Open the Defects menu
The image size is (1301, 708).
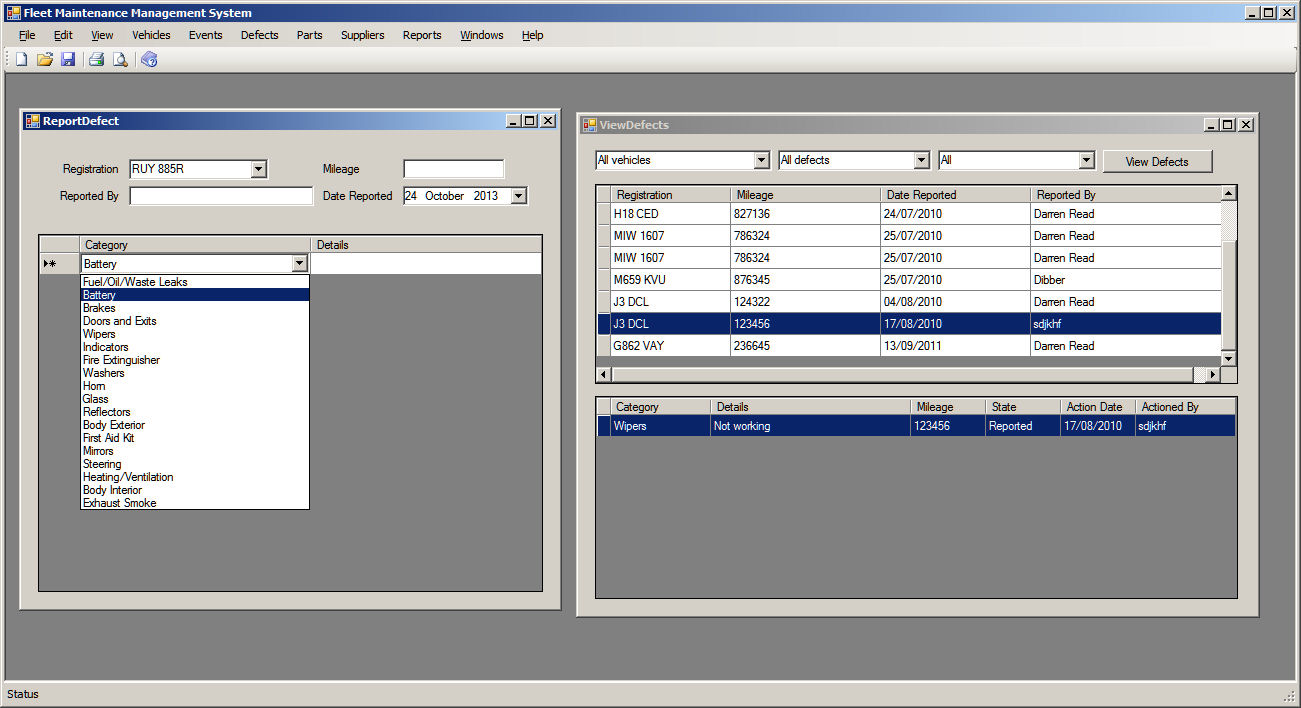[x=259, y=35]
